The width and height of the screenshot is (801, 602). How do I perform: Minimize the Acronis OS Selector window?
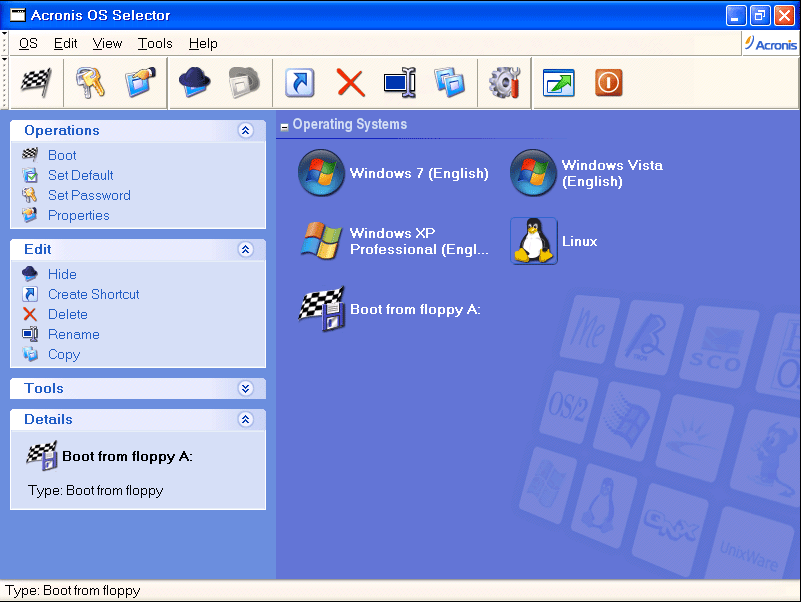(x=736, y=15)
